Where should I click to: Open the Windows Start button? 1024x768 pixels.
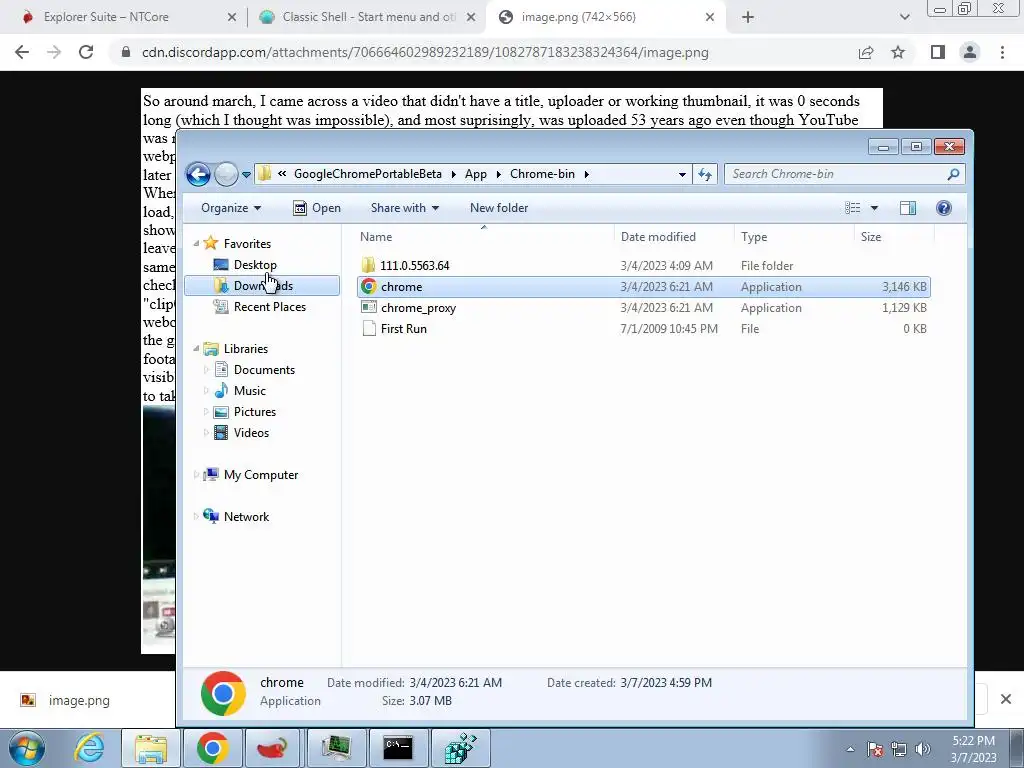click(x=27, y=748)
